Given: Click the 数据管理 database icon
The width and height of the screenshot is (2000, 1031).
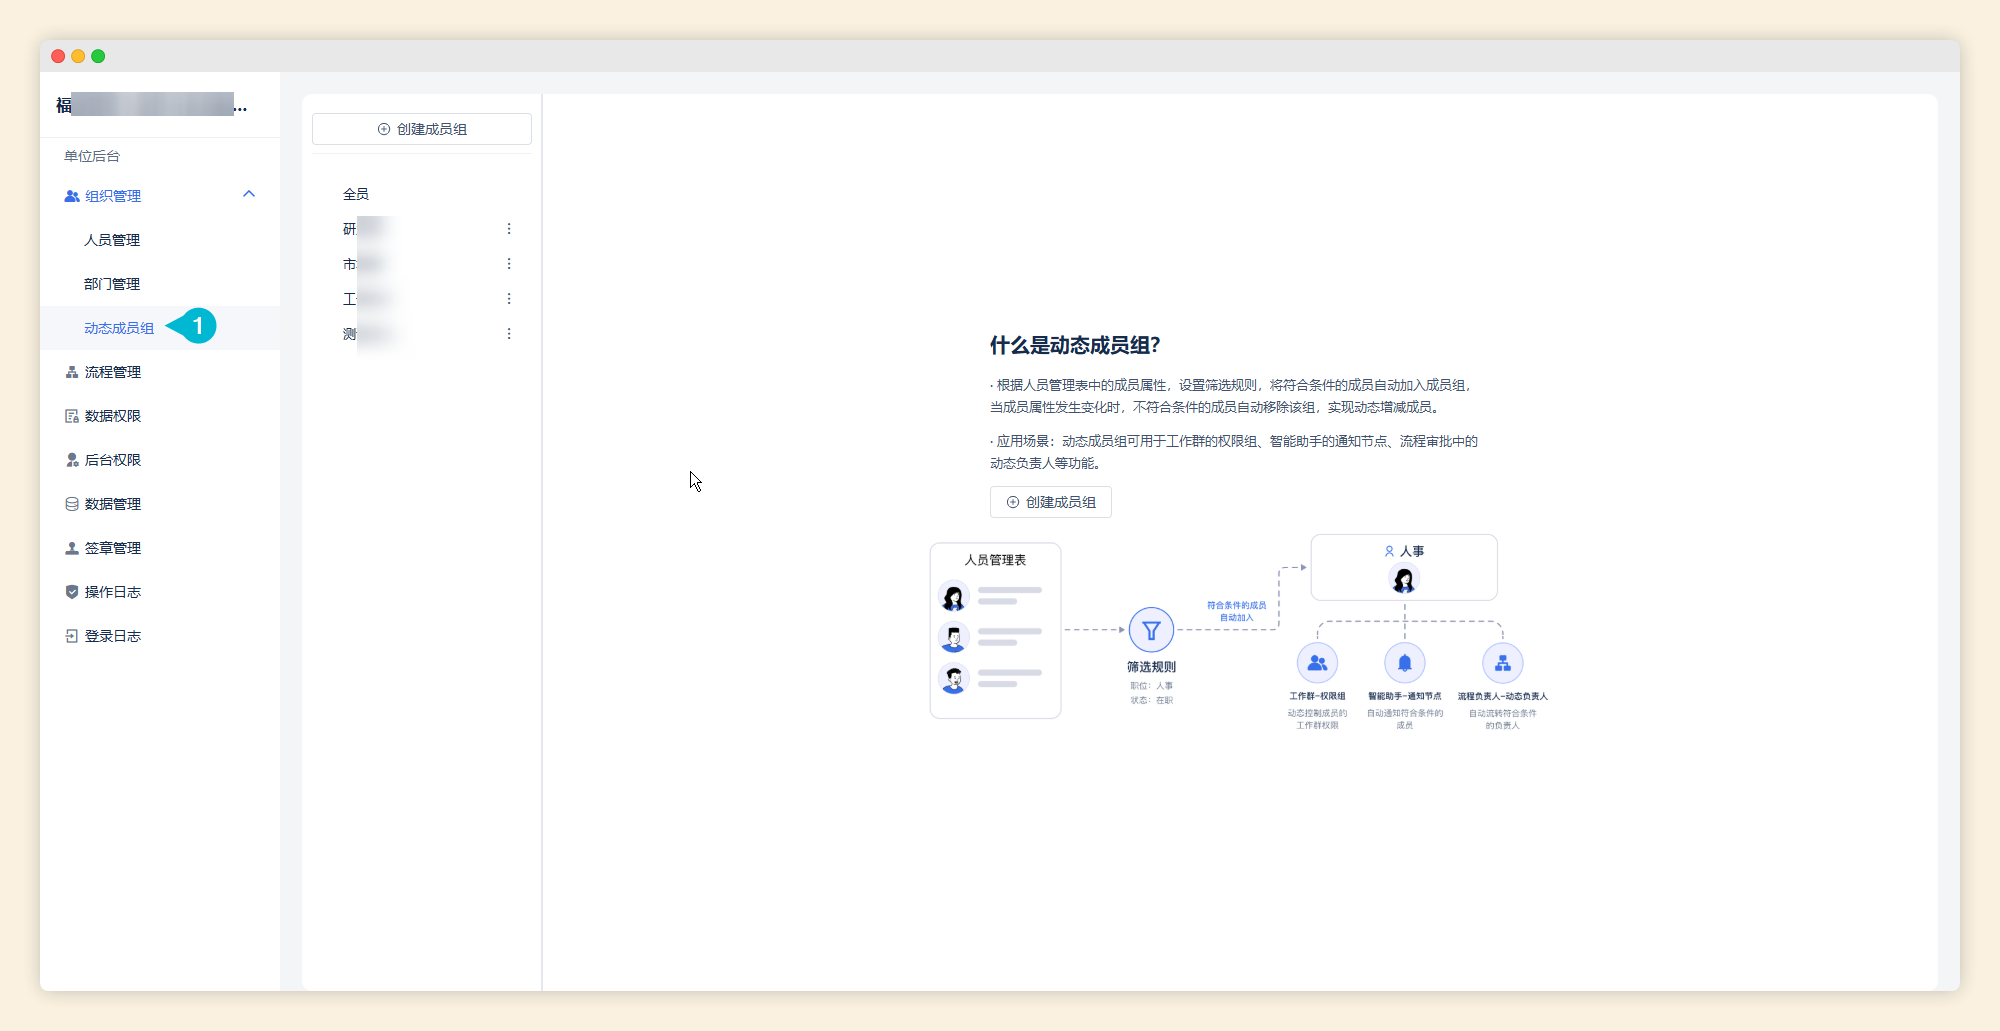Looking at the screenshot, I should pyautogui.click(x=72, y=504).
